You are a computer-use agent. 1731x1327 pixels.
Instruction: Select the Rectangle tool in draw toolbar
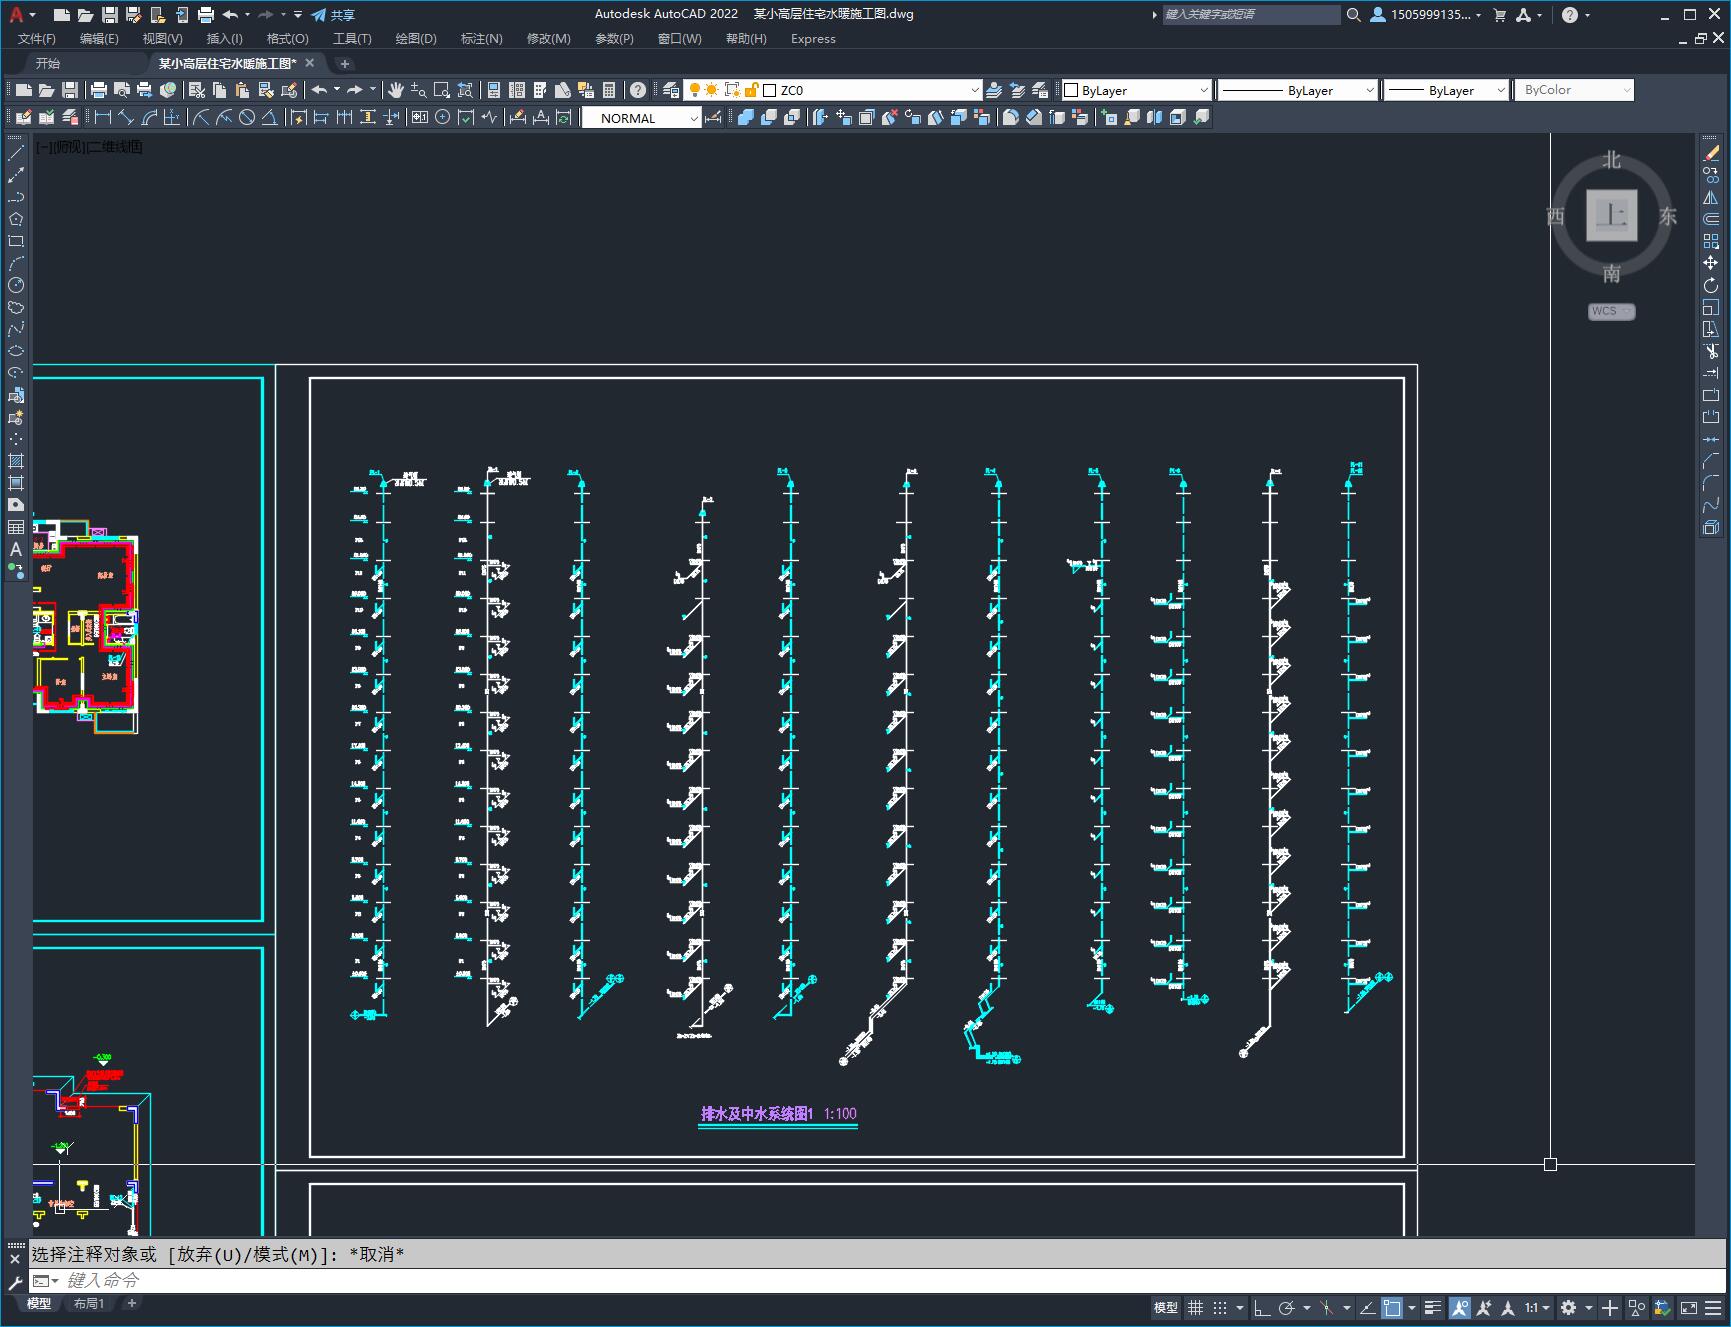[16, 241]
